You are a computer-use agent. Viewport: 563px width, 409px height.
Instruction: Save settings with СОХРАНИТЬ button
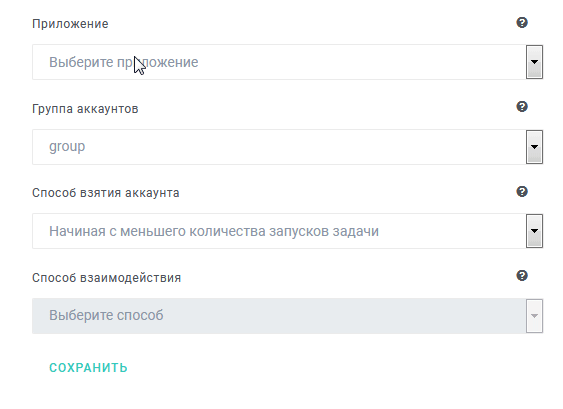coord(88,368)
